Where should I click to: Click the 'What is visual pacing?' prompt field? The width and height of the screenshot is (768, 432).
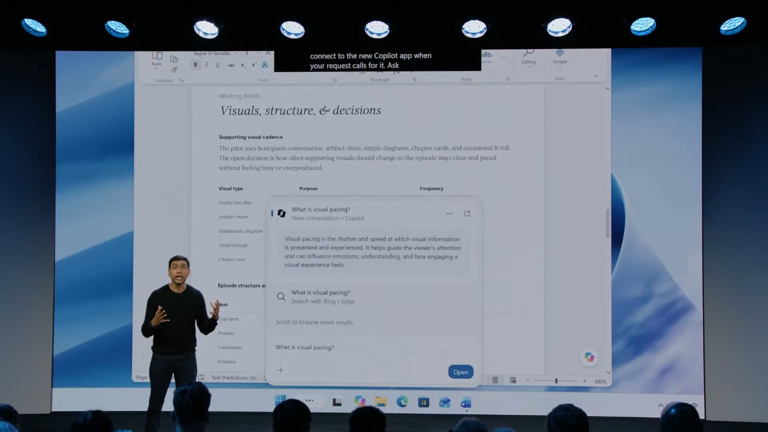373,347
